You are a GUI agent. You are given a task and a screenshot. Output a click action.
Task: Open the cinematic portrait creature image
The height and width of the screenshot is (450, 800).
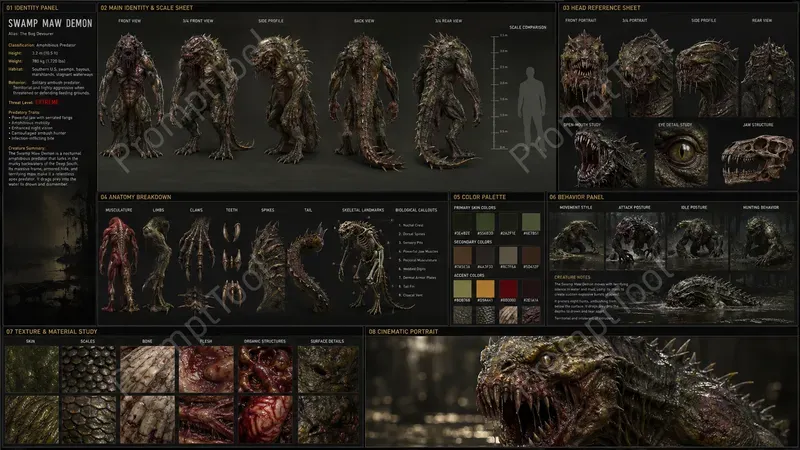(582, 391)
